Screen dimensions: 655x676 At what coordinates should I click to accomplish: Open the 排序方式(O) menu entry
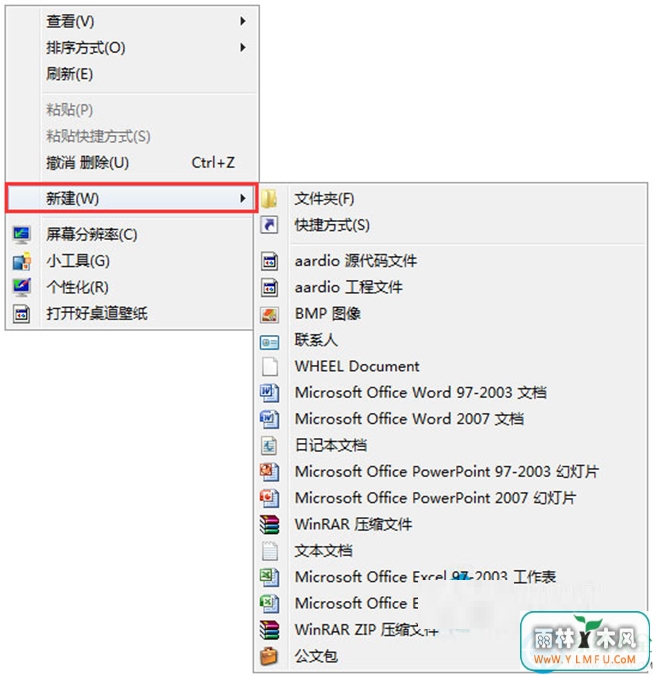pyautogui.click(x=132, y=47)
